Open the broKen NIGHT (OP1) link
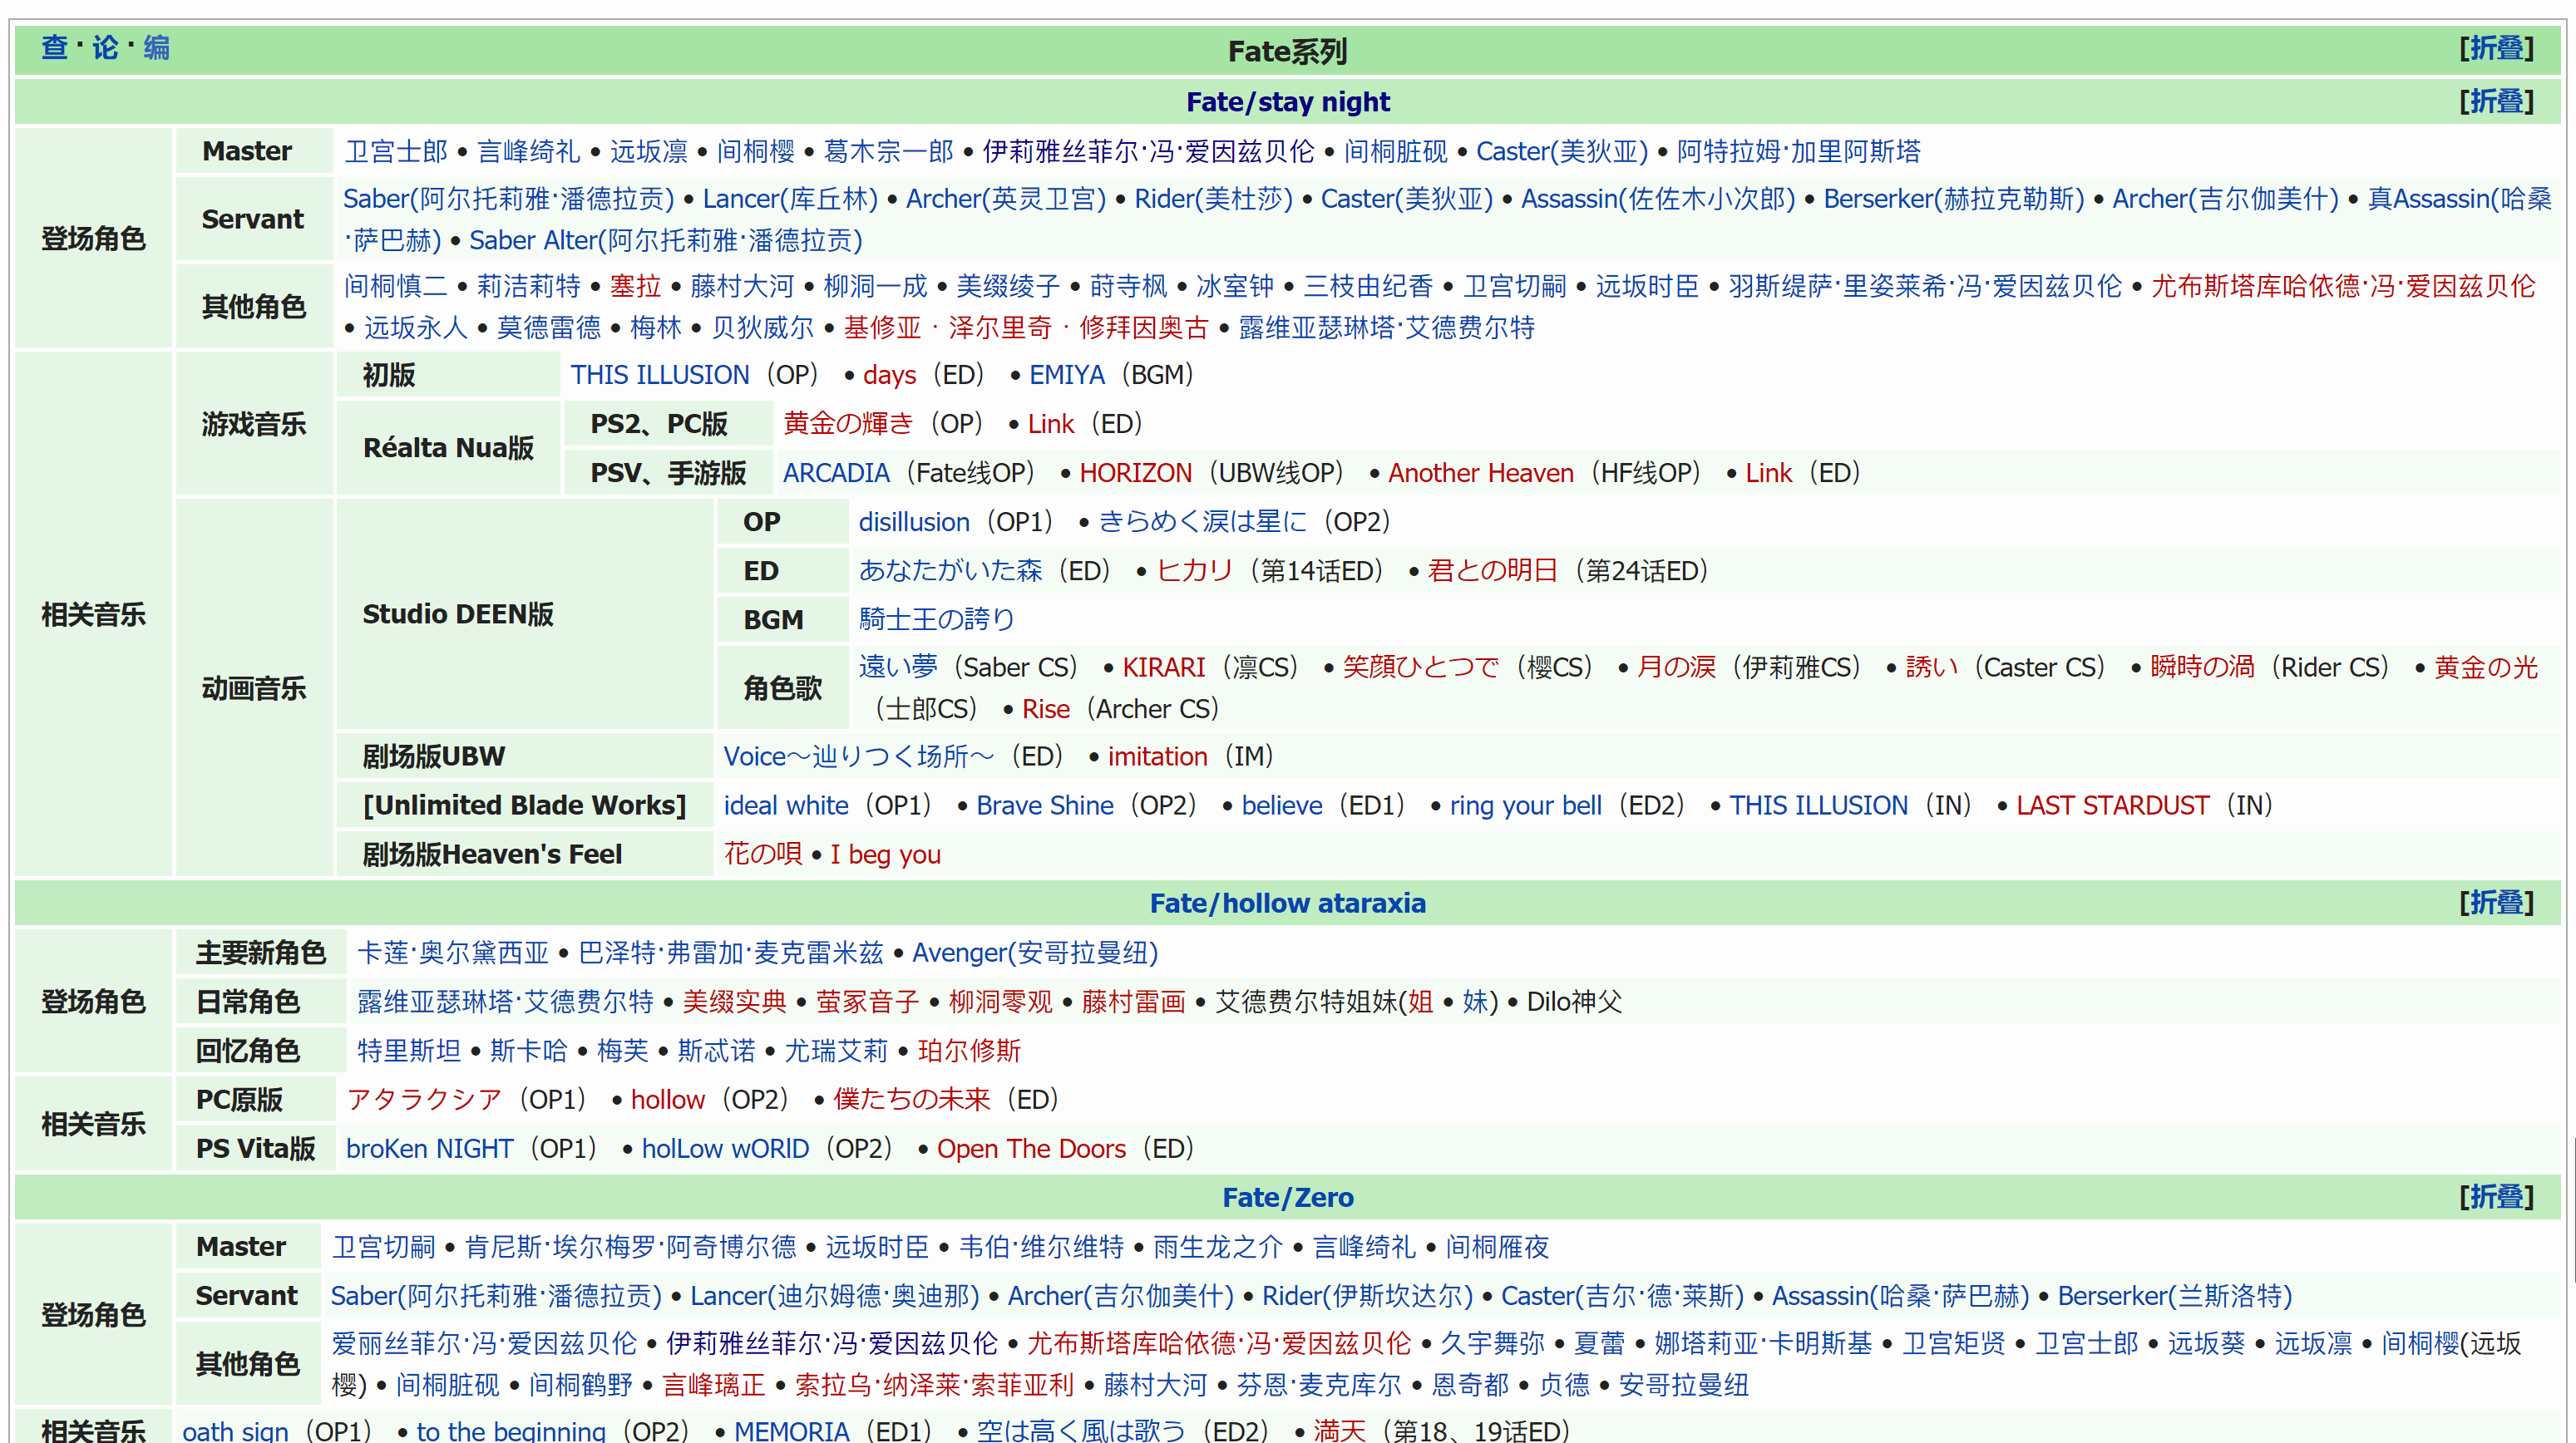The width and height of the screenshot is (2576, 1443). point(429,1149)
